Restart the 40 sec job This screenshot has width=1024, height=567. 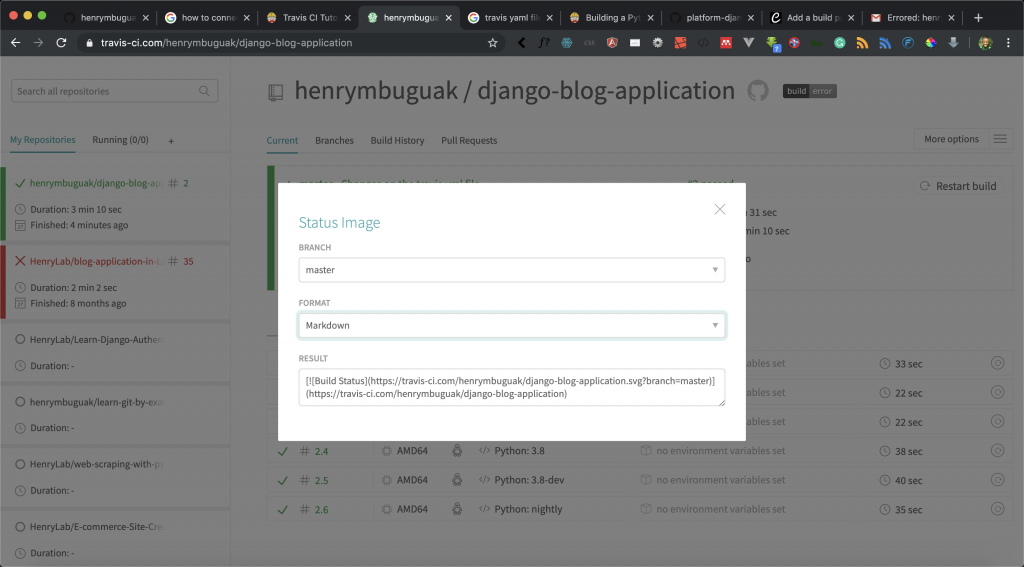997,479
